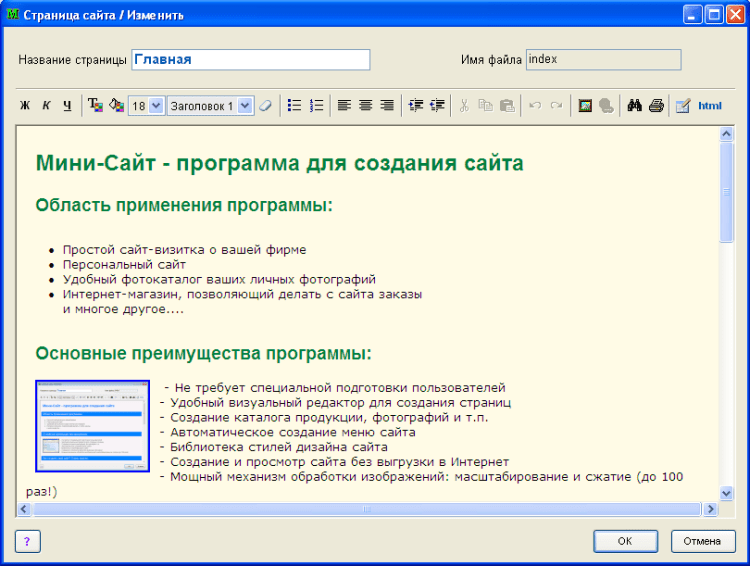
Task: Click heading Основные преимущества программы:
Action: pyautogui.click(x=203, y=354)
